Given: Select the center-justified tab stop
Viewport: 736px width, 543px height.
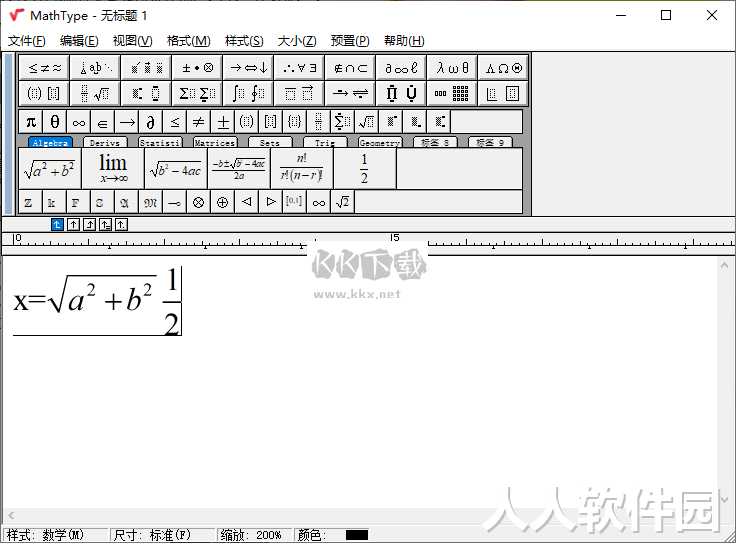Looking at the screenshot, I should [73, 225].
